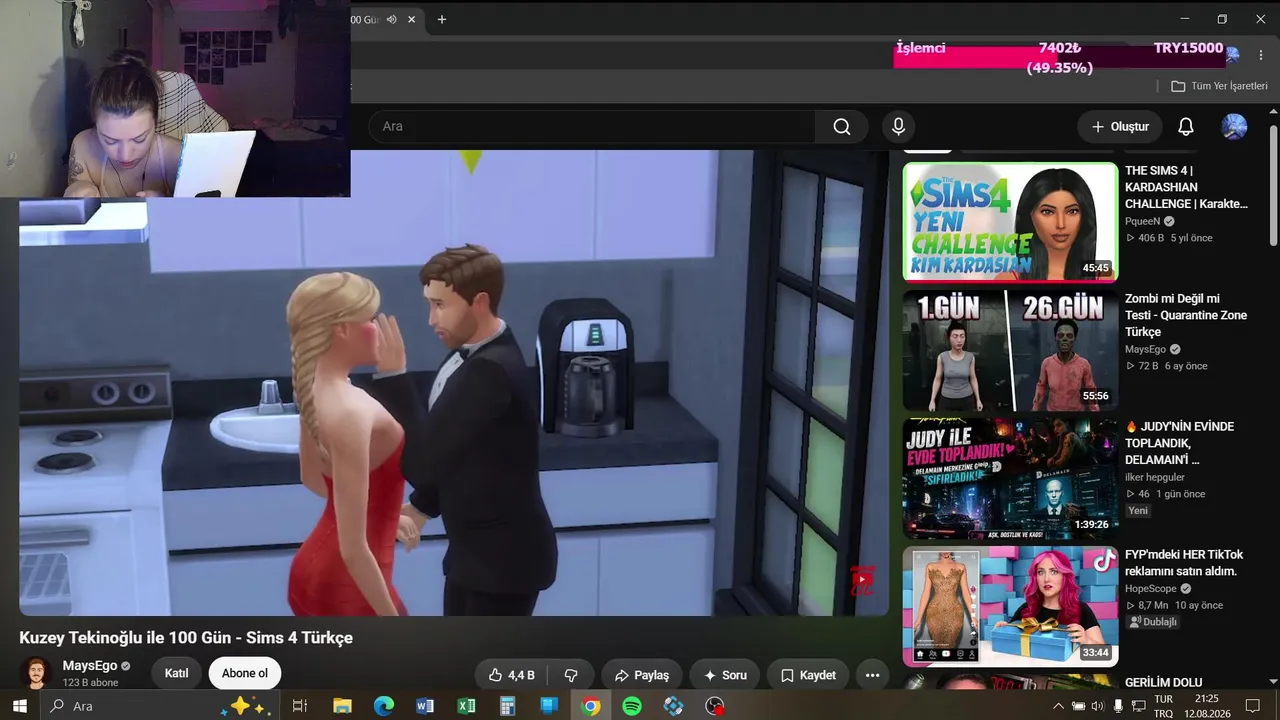Open File Explorer from the taskbar
Image resolution: width=1280 pixels, height=720 pixels.
(342, 706)
